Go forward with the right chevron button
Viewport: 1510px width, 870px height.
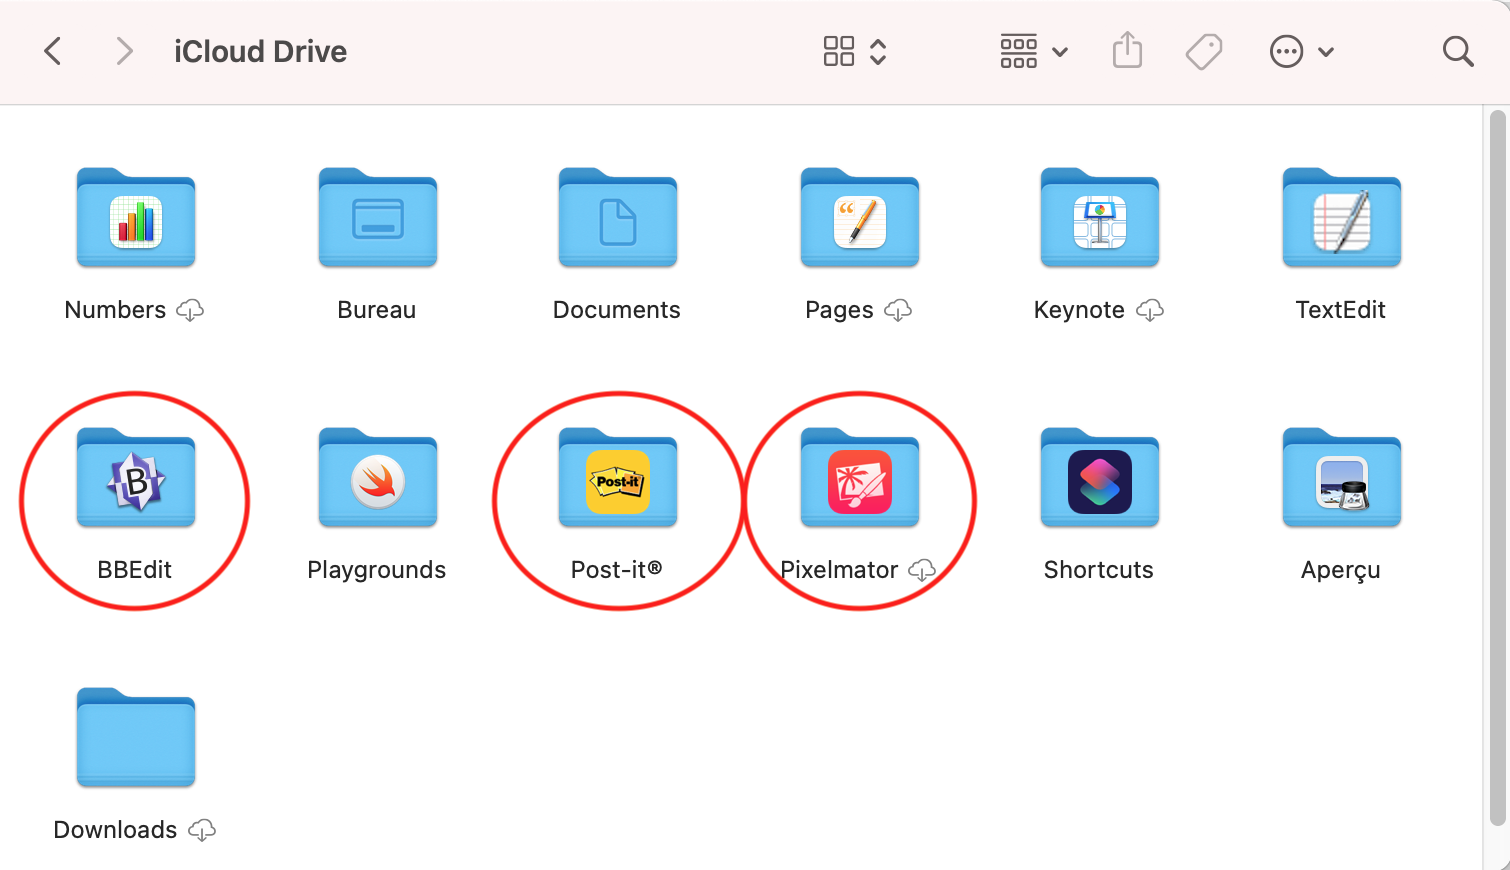coord(124,51)
